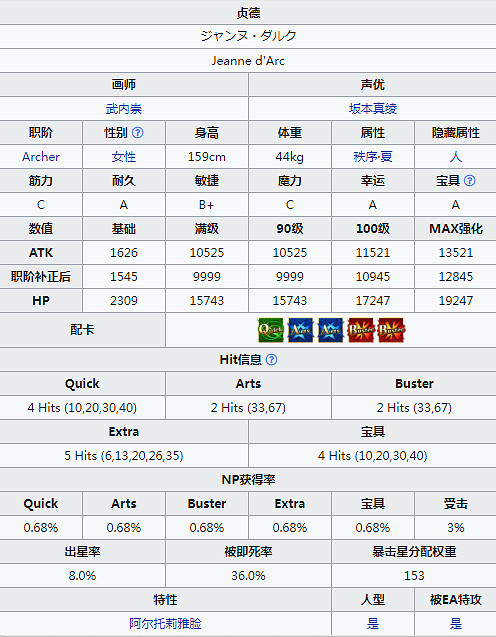Click the 声优 header cell
This screenshot has width=496, height=637.
coord(373,84)
